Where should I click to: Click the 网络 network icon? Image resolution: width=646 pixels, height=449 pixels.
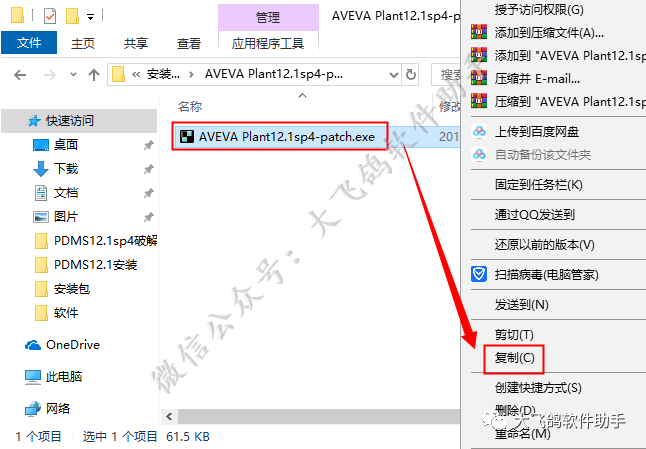(x=33, y=409)
